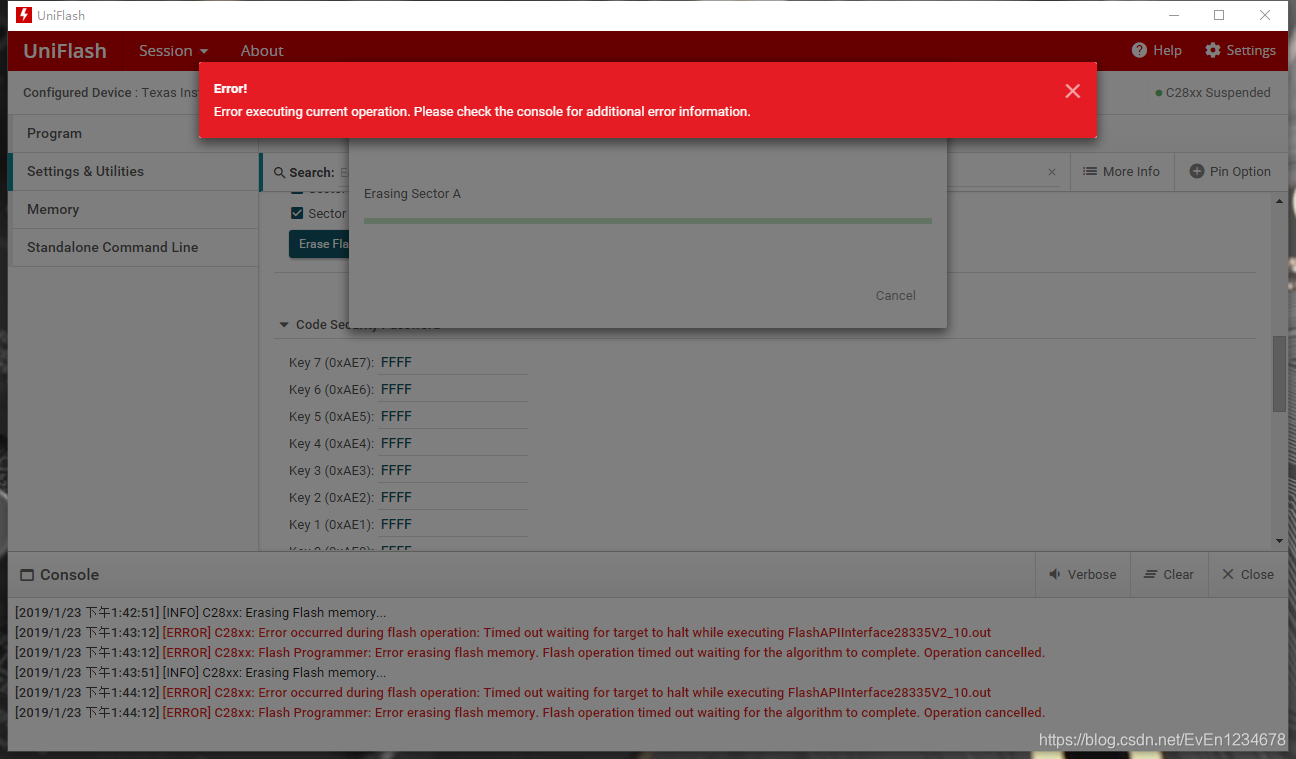Edit the Key 5 (0xAE5) value field
This screenshot has height=759, width=1296.
click(x=453, y=416)
